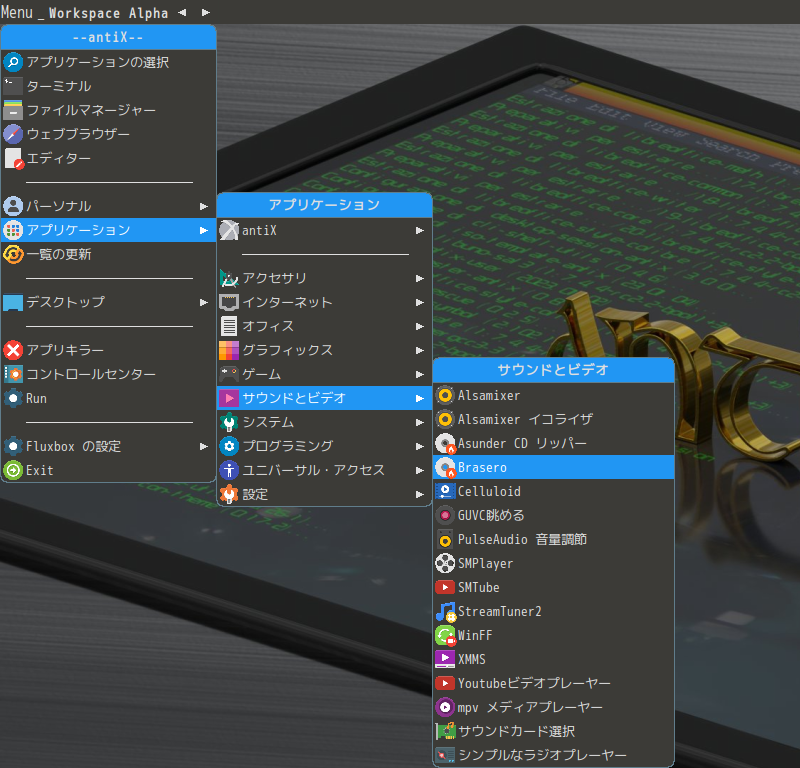Click the デスクトップ monitor icon
Screen dimensions: 800x768
point(13,302)
